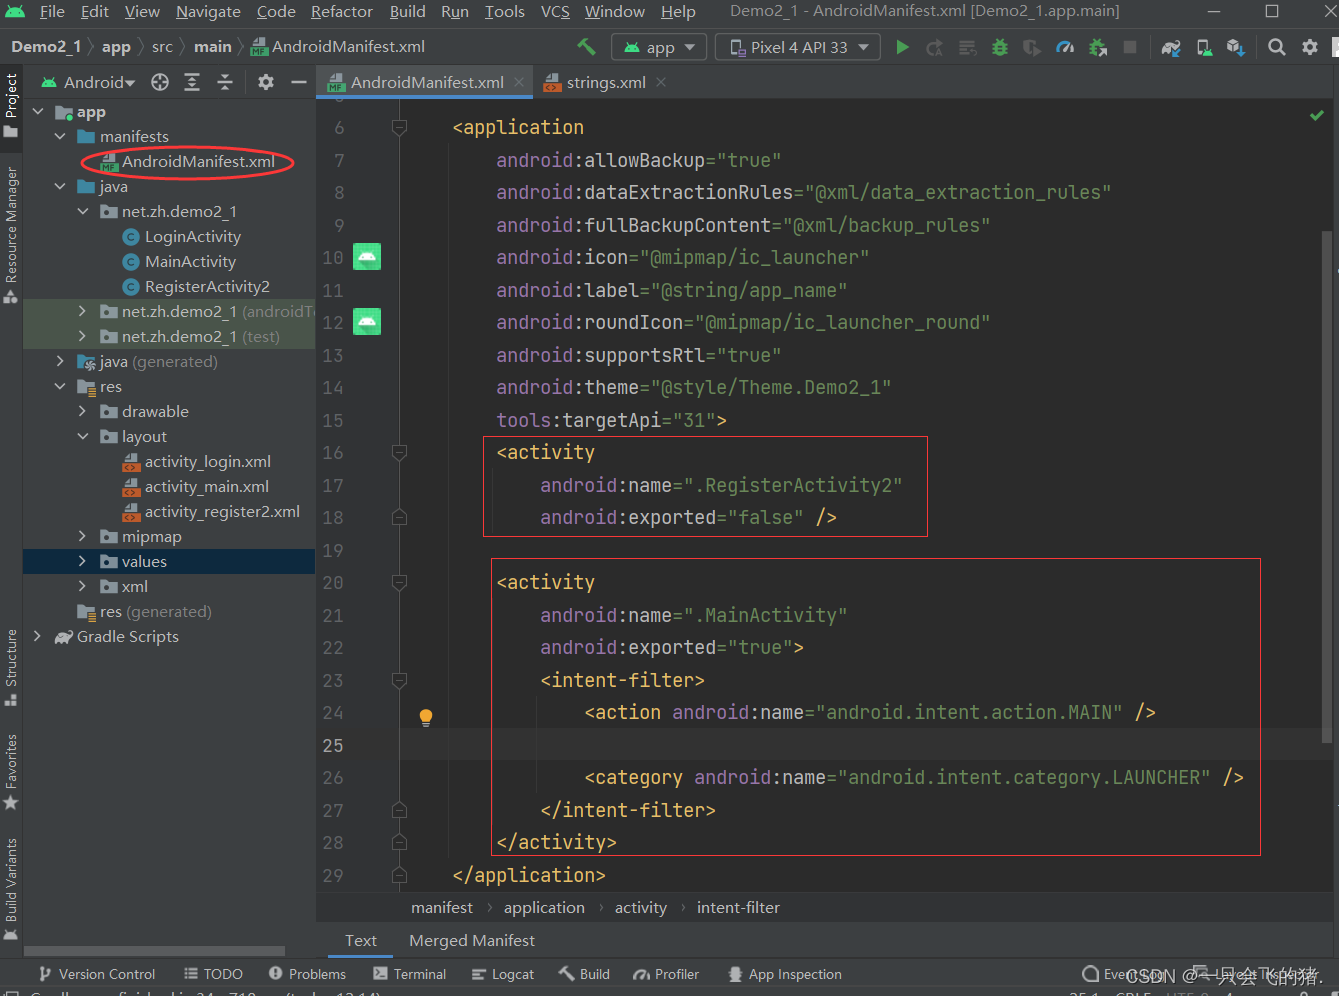Toggle the Project tool window sidebar button
Viewport: 1339px width, 996px height.
tap(11, 104)
